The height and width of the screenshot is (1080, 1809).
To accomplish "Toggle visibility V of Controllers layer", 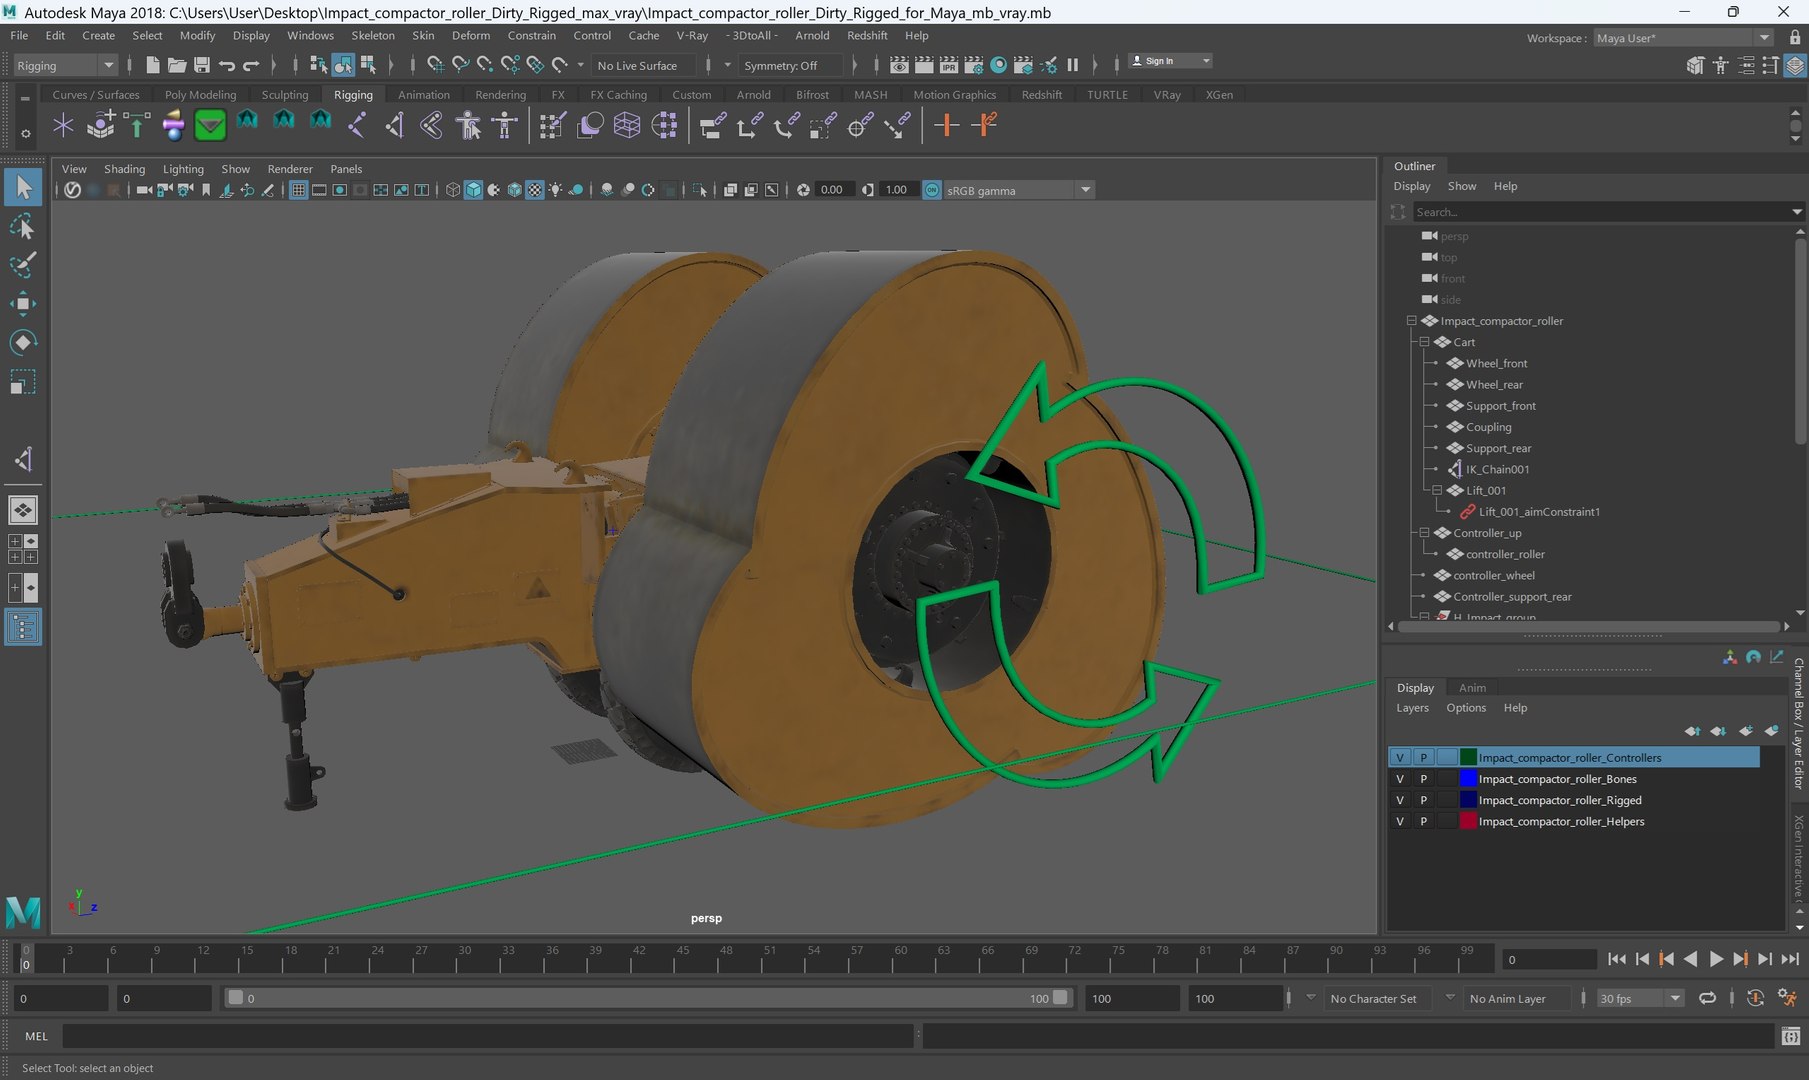I will click(x=1400, y=757).
